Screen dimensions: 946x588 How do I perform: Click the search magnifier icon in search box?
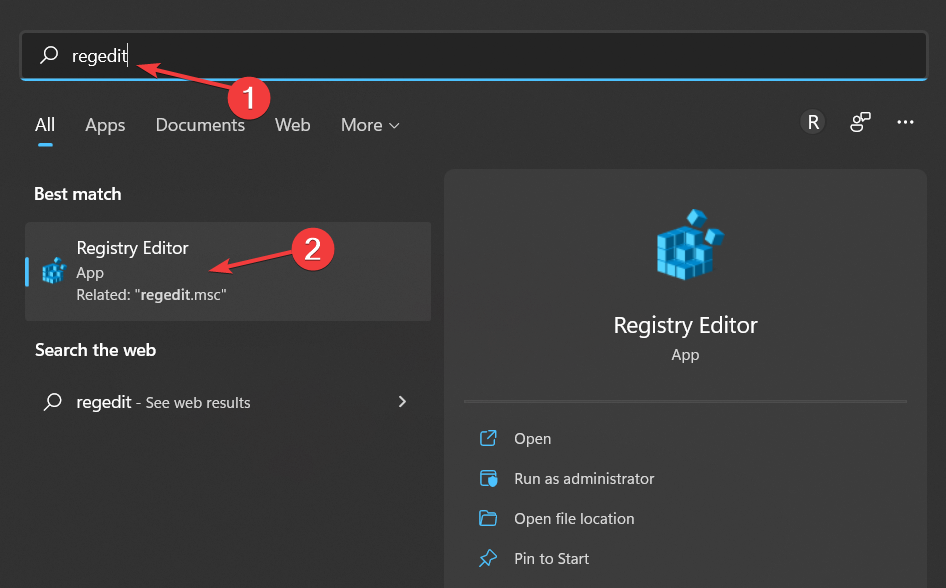[x=49, y=55]
